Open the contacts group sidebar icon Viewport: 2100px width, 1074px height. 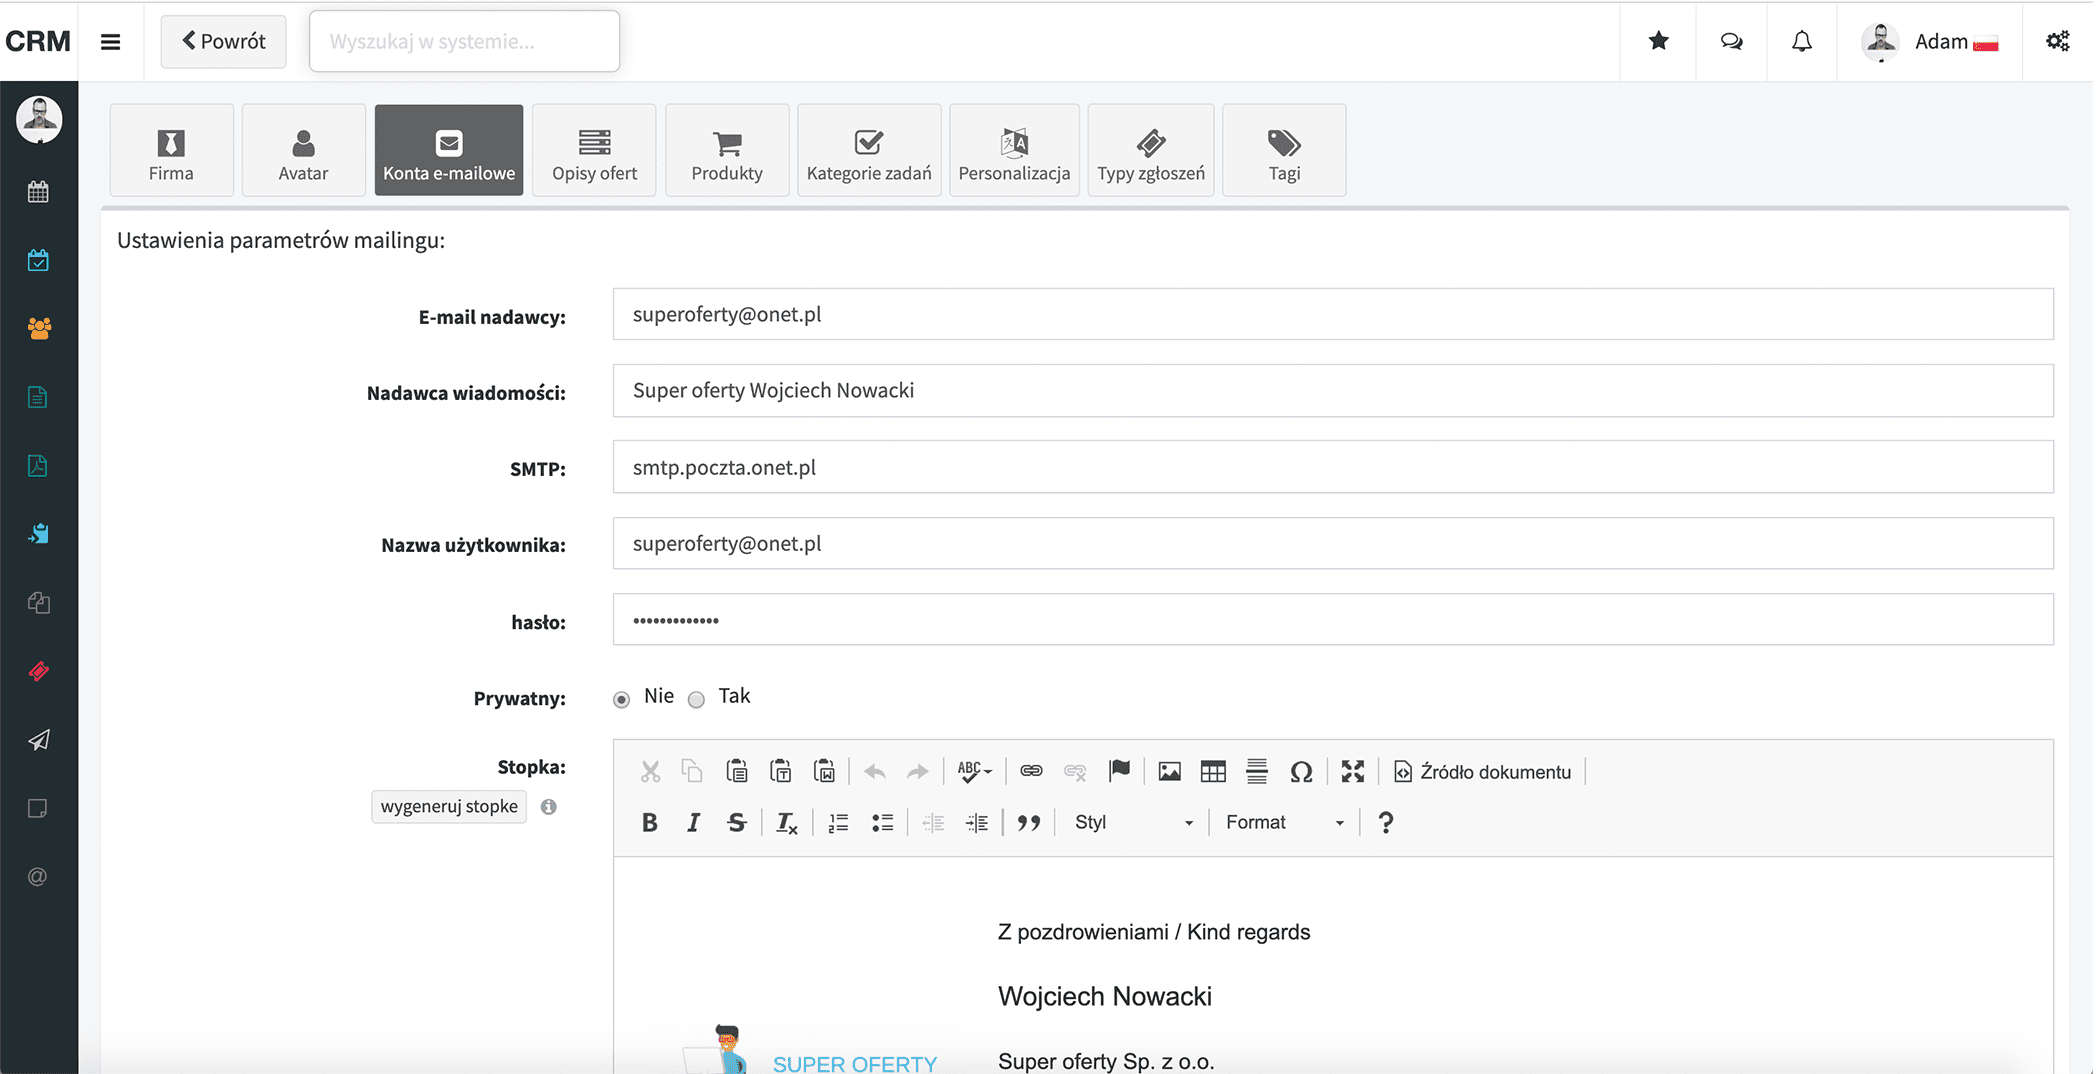coord(39,328)
